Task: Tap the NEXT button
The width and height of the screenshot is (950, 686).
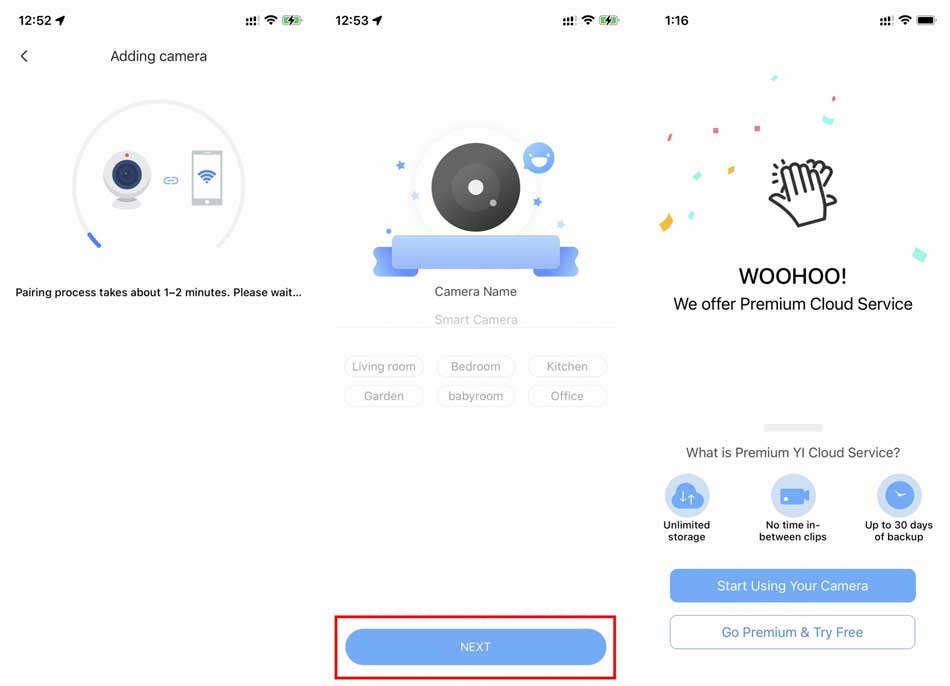Action: [476, 647]
